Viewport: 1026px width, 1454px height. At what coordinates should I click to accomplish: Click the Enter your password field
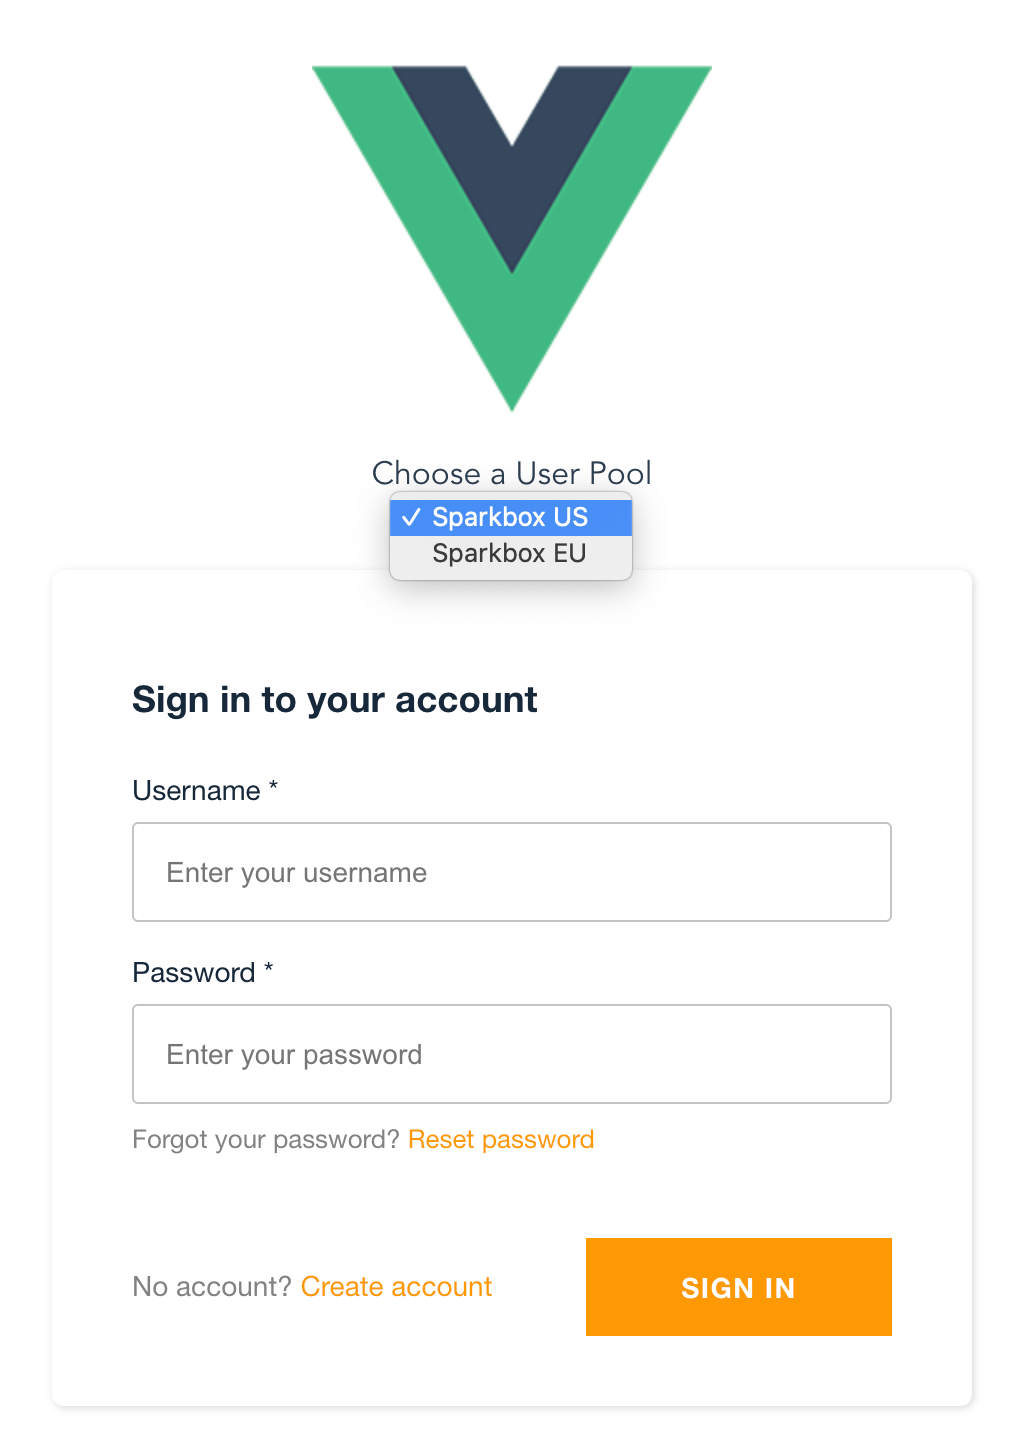click(x=511, y=1054)
